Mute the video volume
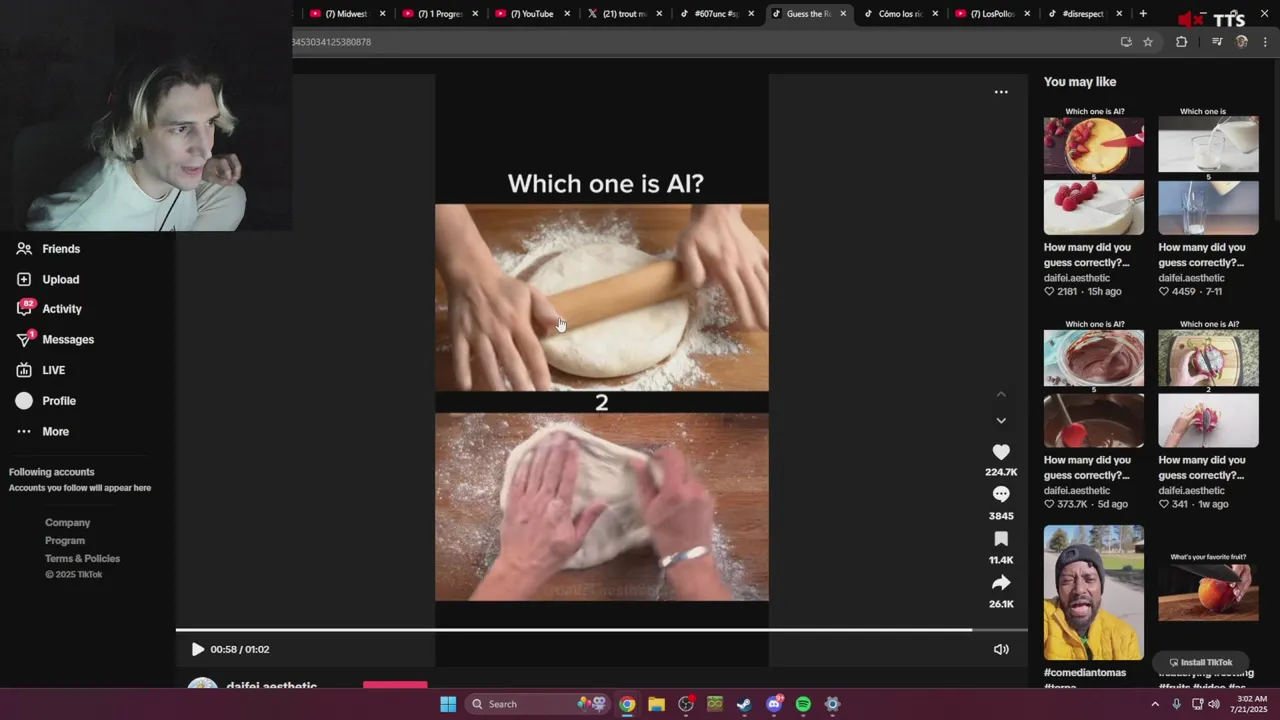Image resolution: width=1280 pixels, height=720 pixels. [x=1001, y=650]
